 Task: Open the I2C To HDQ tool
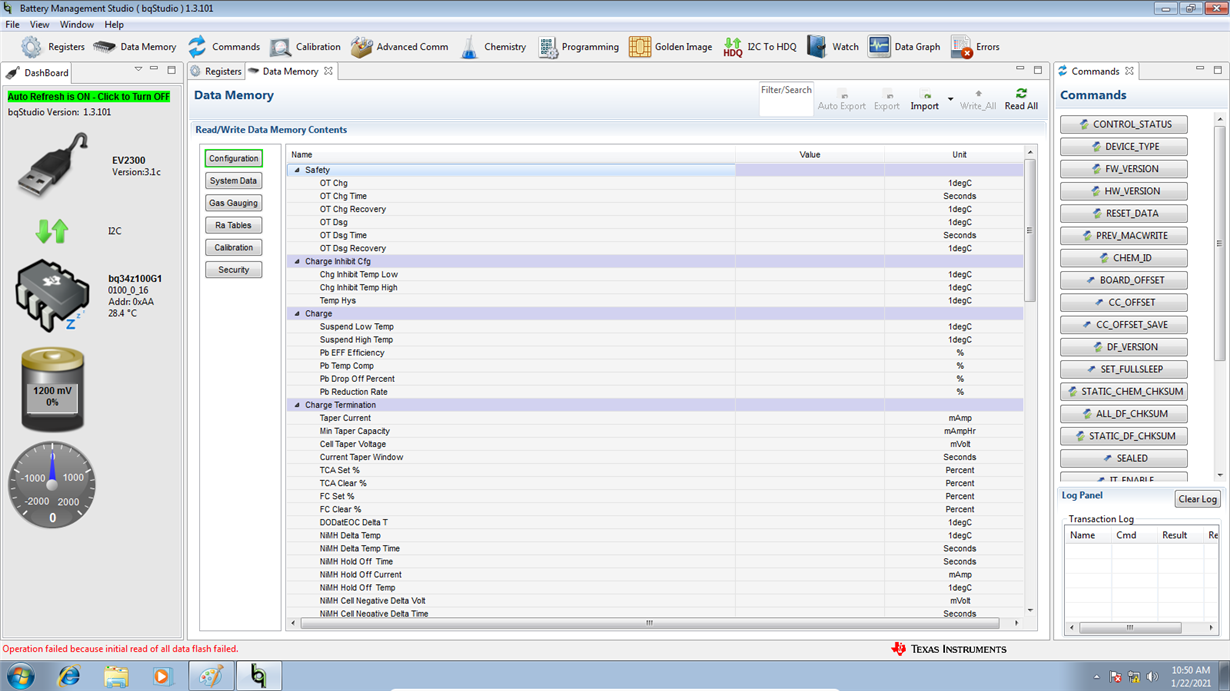pos(732,47)
